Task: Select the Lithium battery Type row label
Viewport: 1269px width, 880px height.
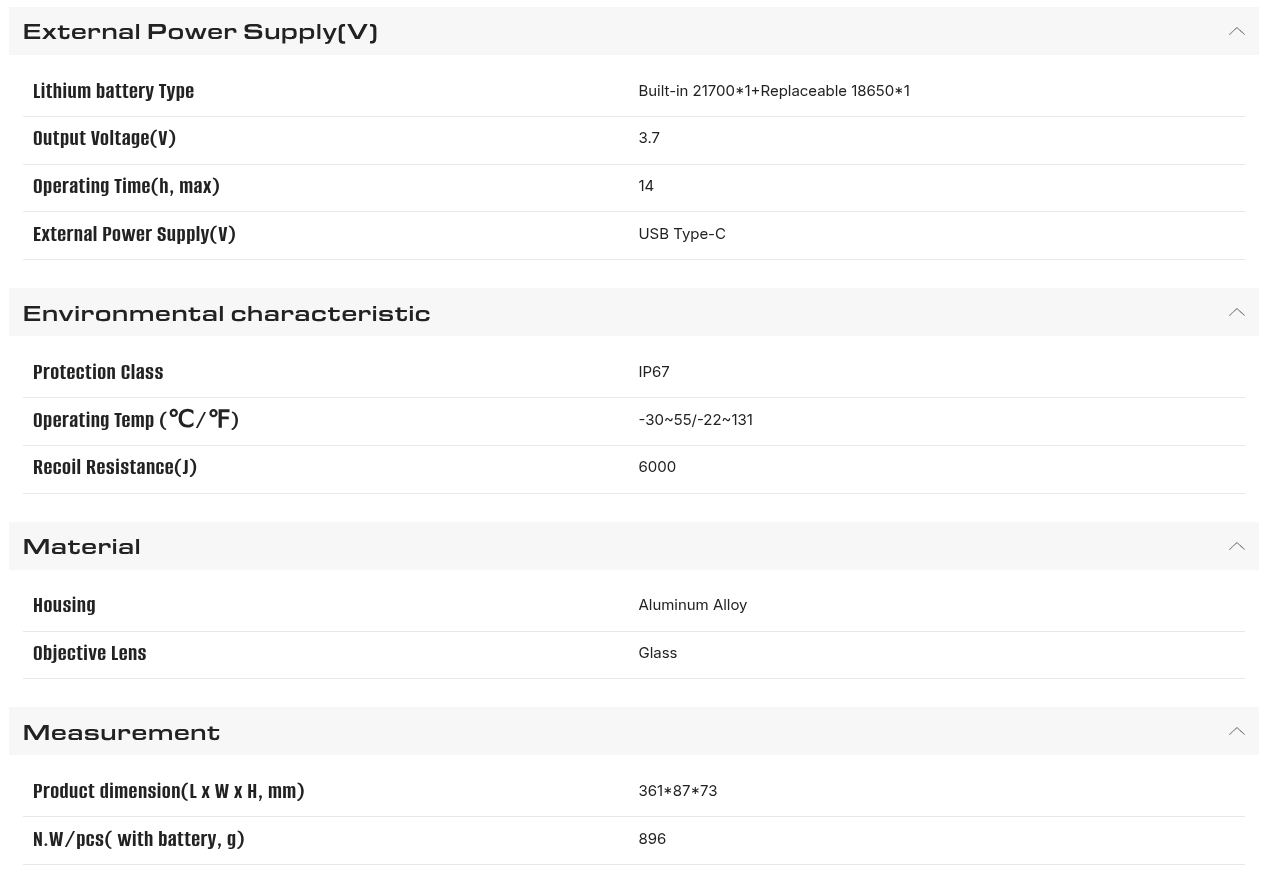Action: pos(113,91)
